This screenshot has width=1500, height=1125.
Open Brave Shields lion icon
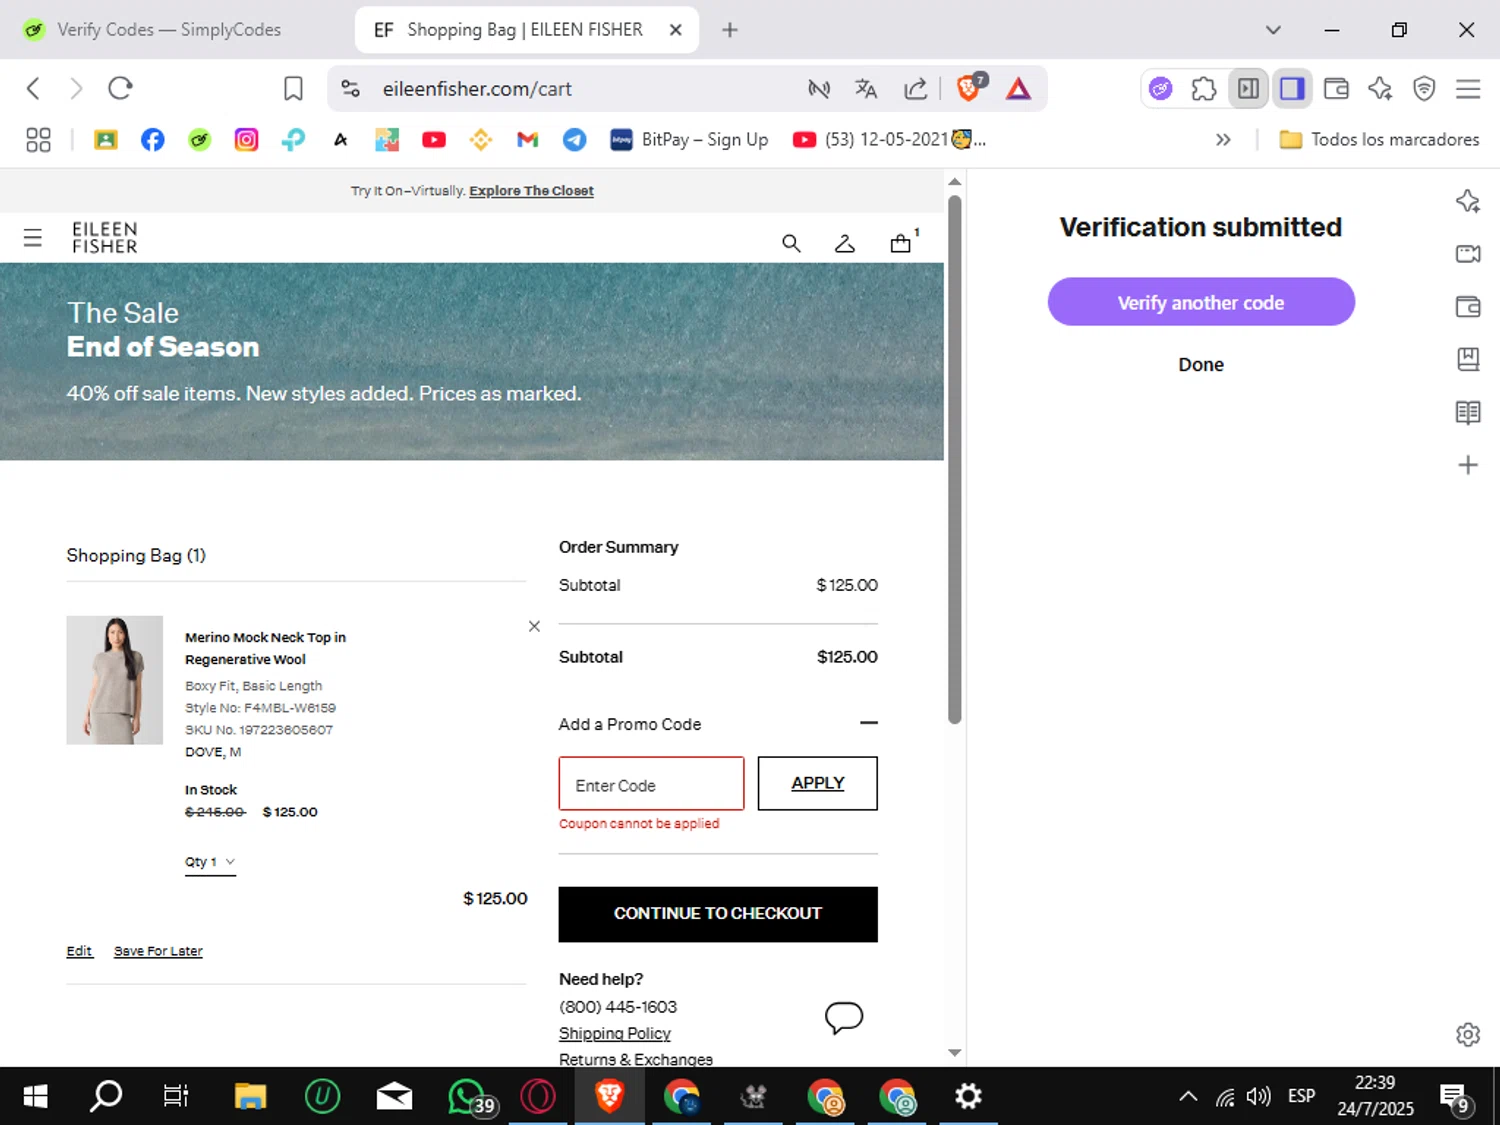pos(970,88)
